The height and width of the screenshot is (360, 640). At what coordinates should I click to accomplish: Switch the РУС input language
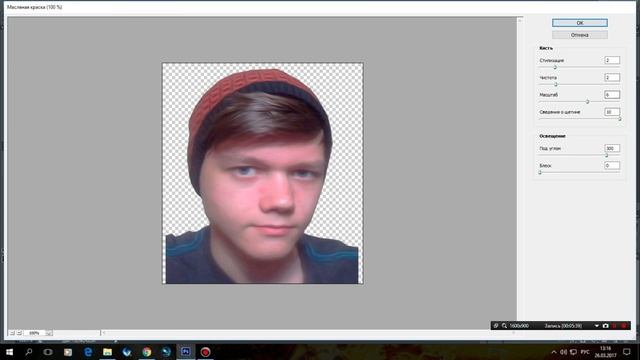click(x=585, y=352)
